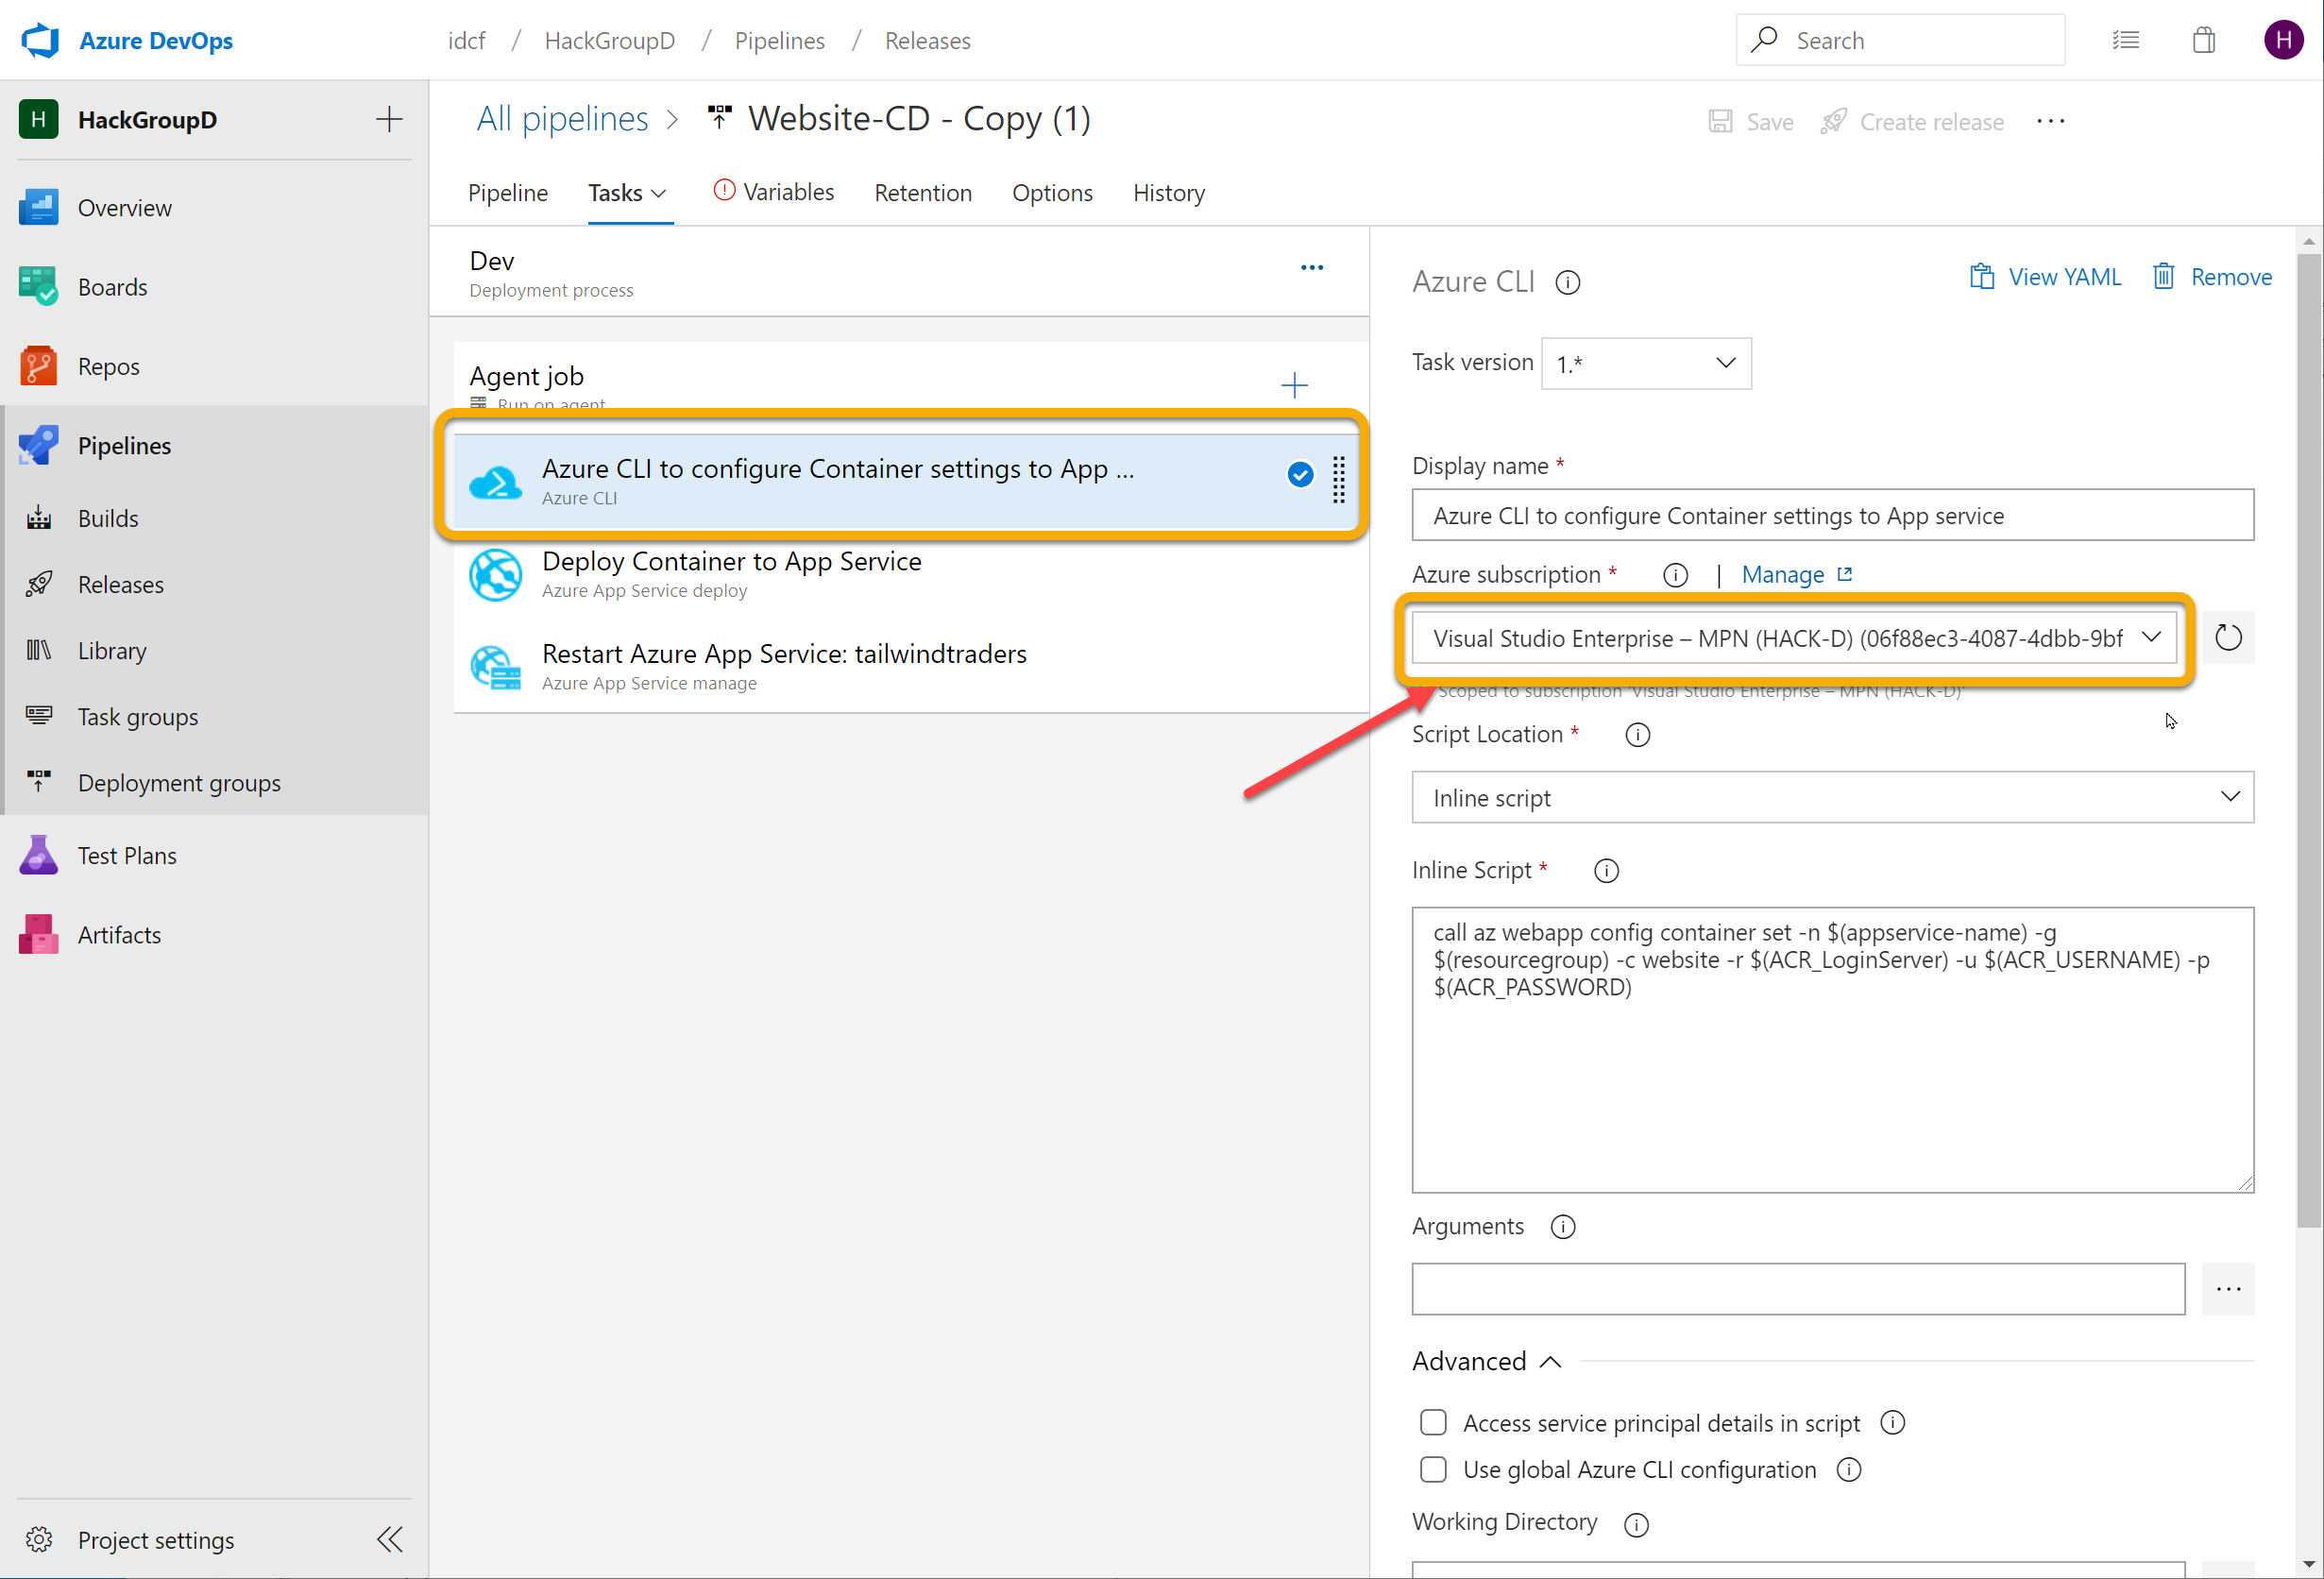Show info icon for Script Location
Image resolution: width=2324 pixels, height=1579 pixels.
[1637, 735]
